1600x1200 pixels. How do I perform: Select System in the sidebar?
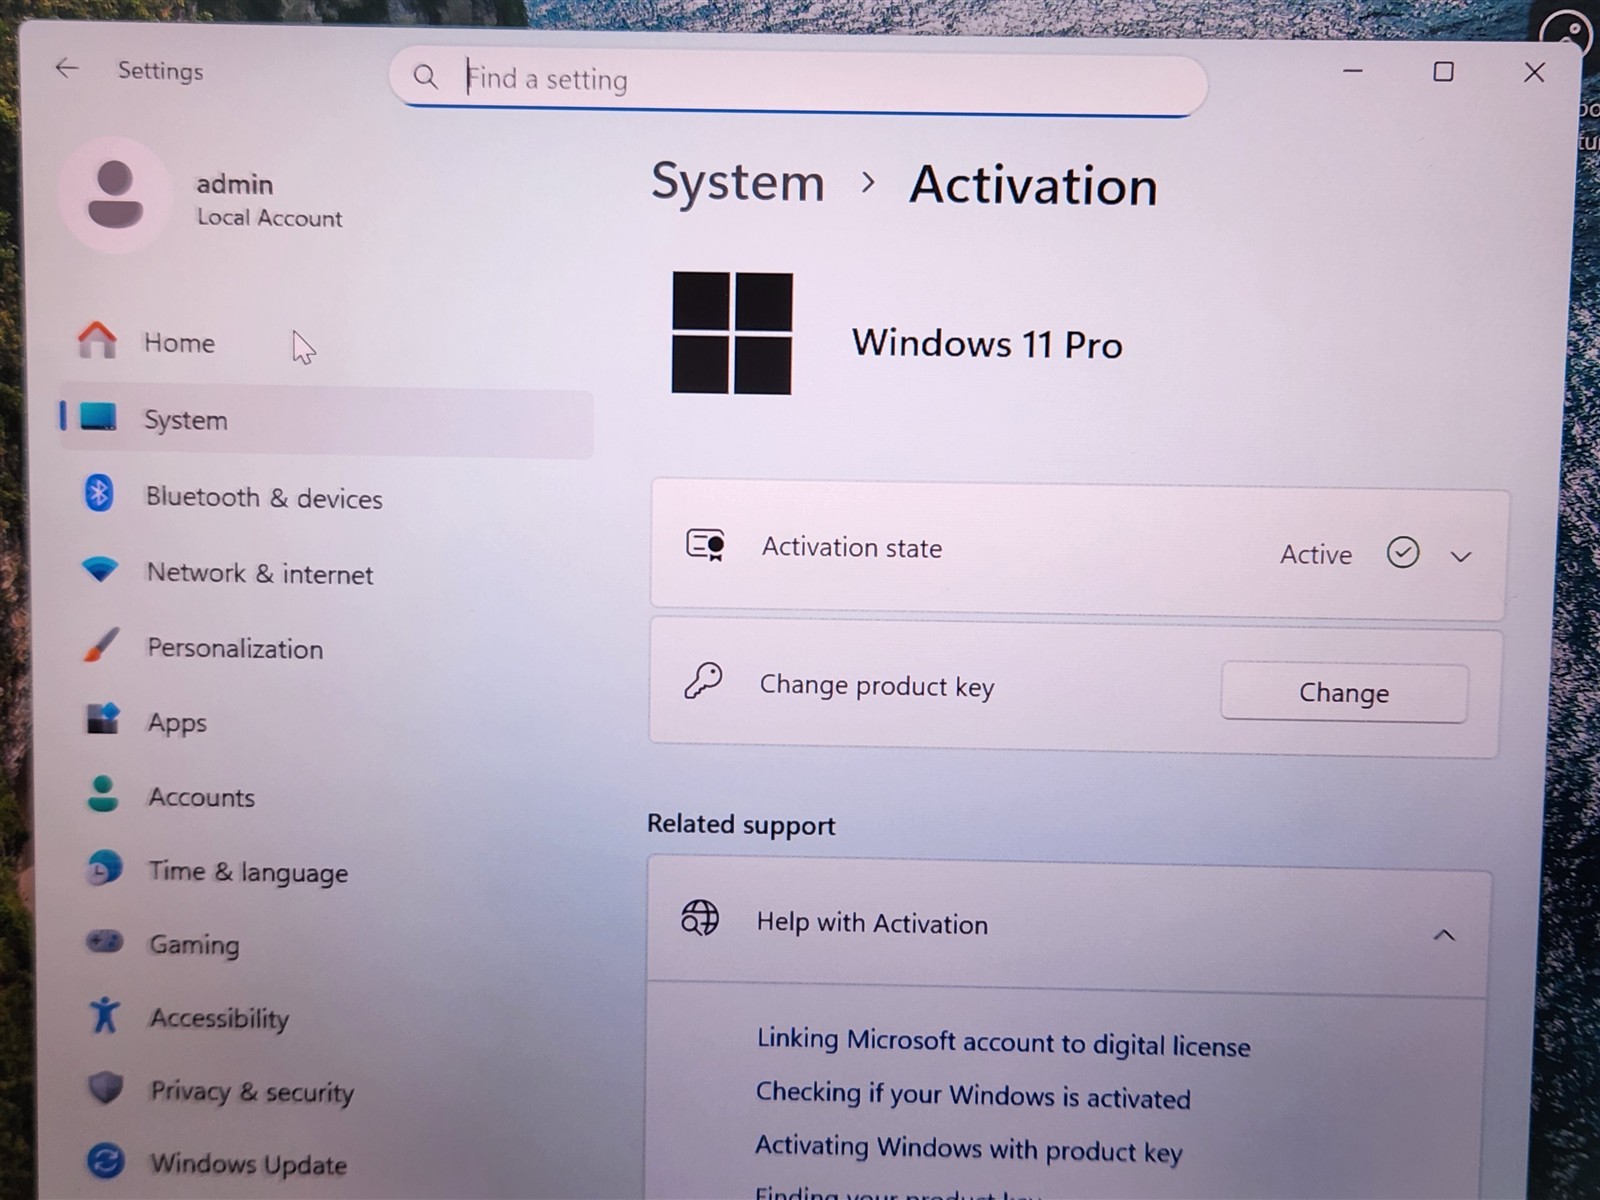point(325,420)
